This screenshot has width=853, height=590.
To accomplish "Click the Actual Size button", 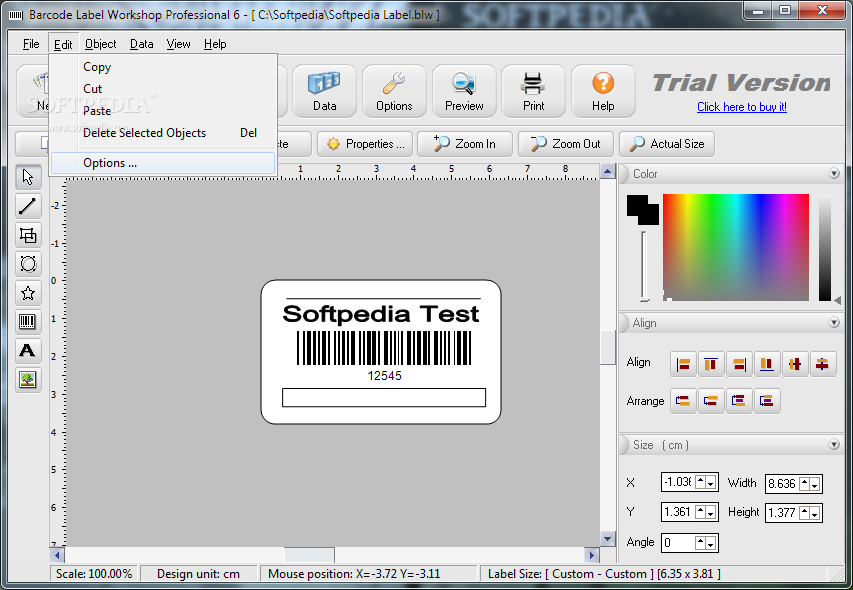I will pos(667,144).
